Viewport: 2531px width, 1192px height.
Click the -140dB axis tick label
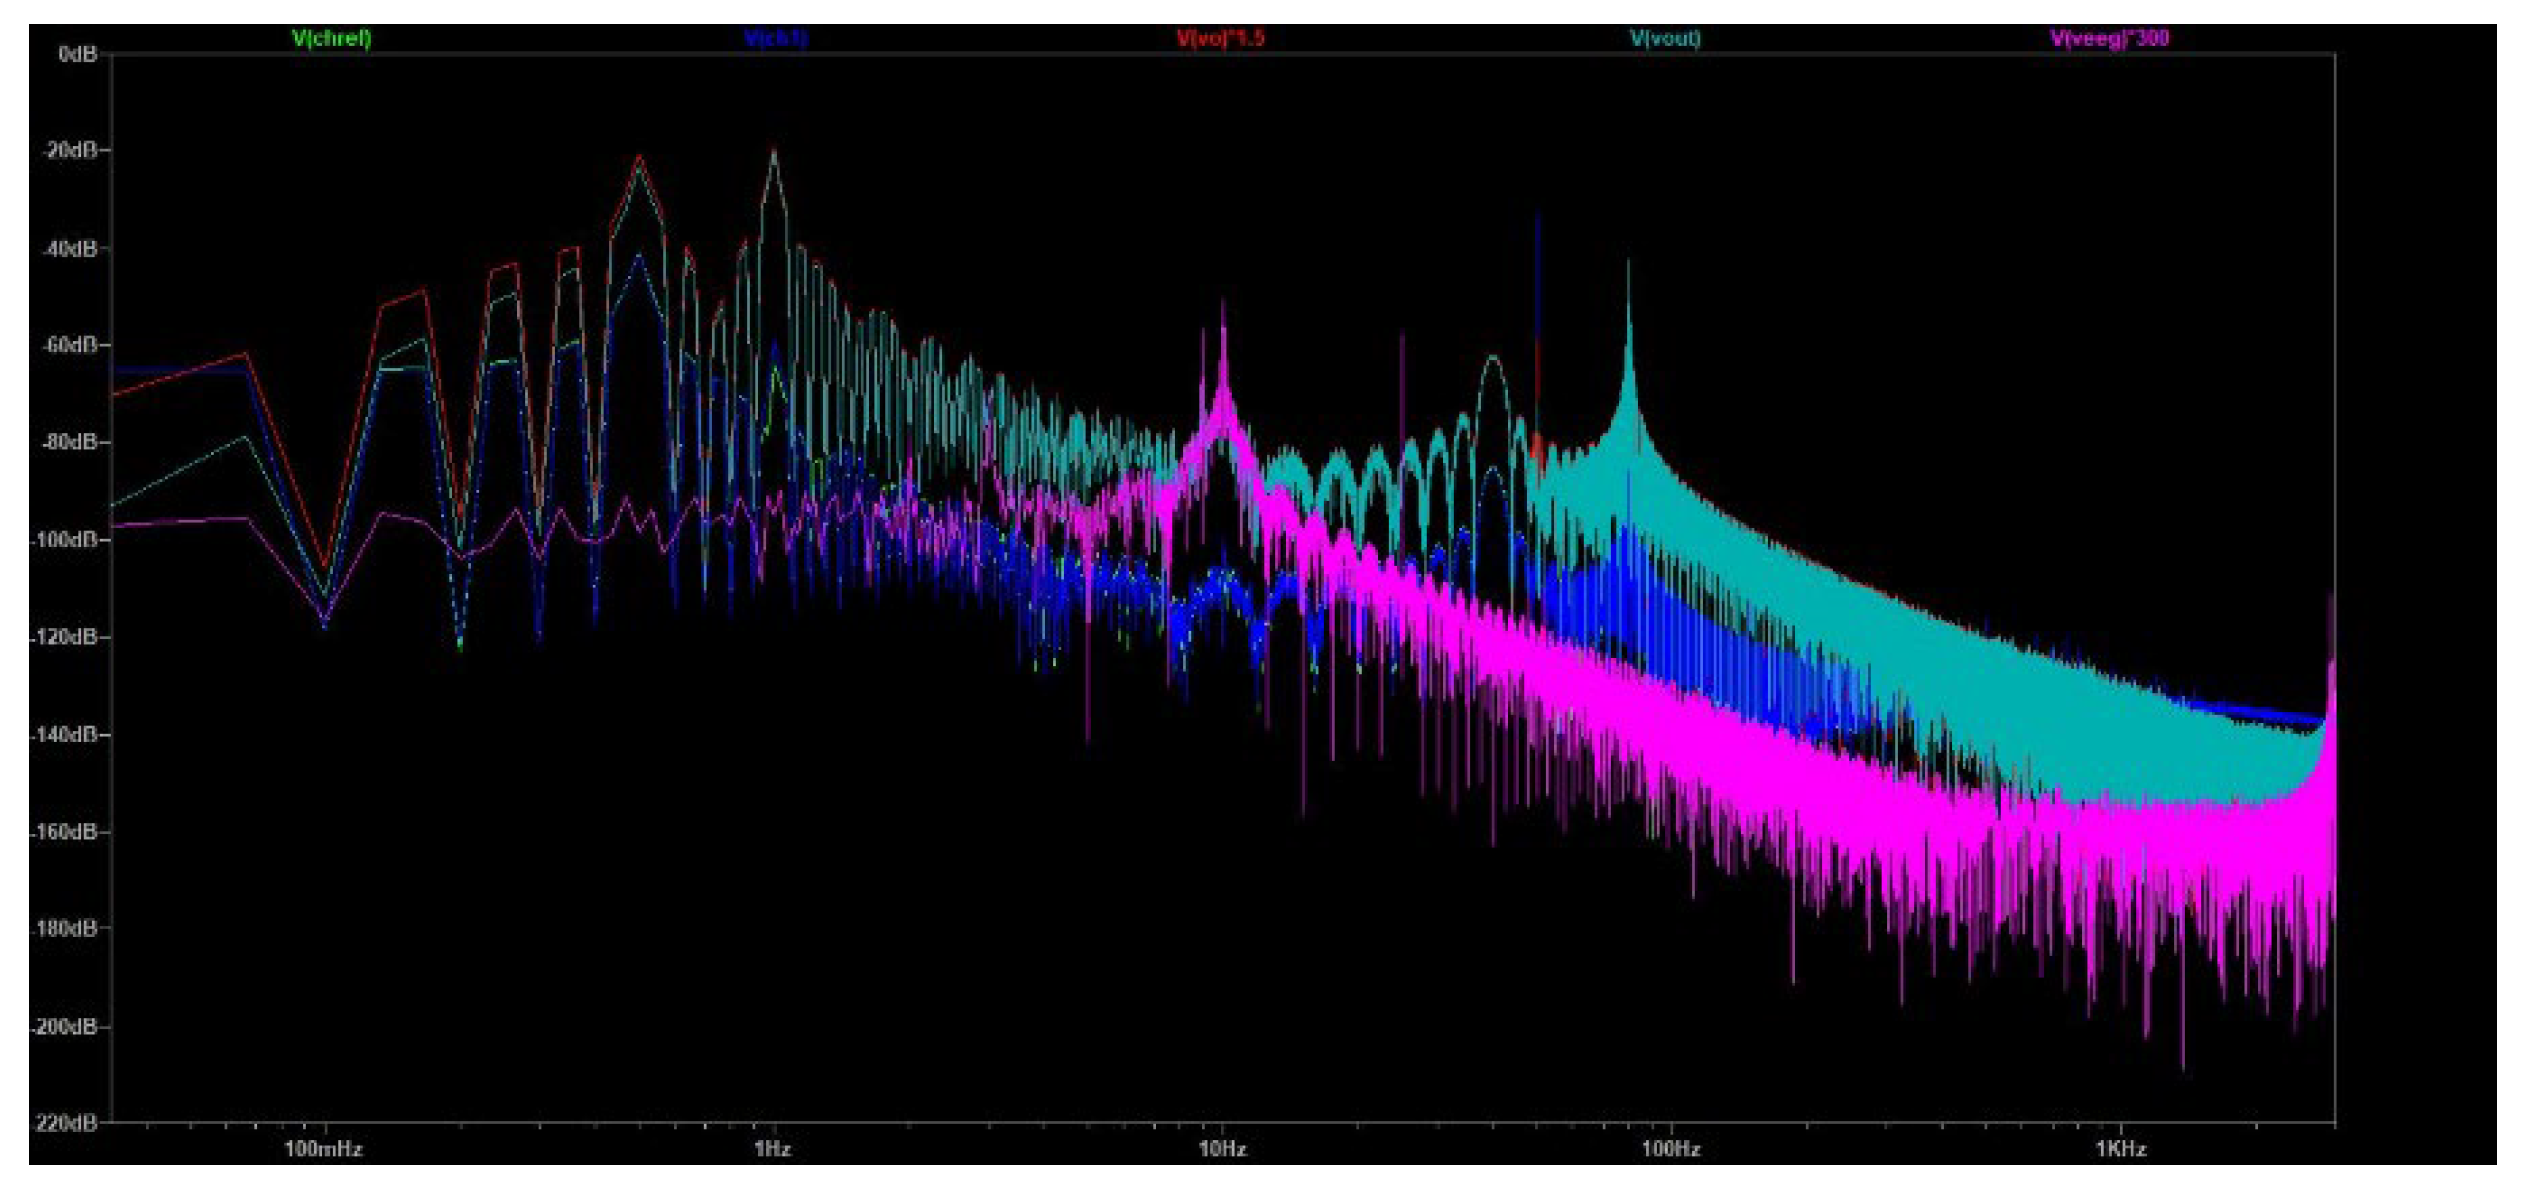pos(66,735)
